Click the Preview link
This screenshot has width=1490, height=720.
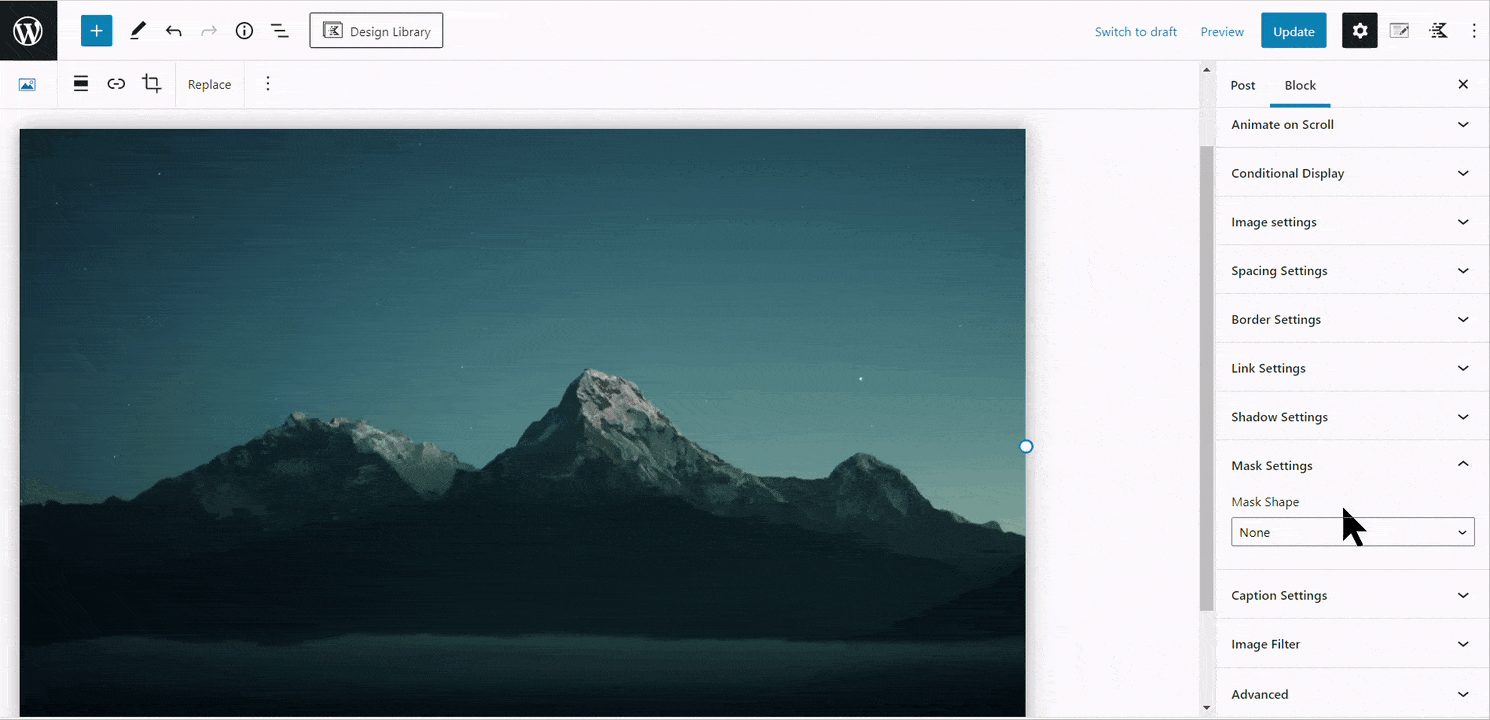pos(1222,32)
